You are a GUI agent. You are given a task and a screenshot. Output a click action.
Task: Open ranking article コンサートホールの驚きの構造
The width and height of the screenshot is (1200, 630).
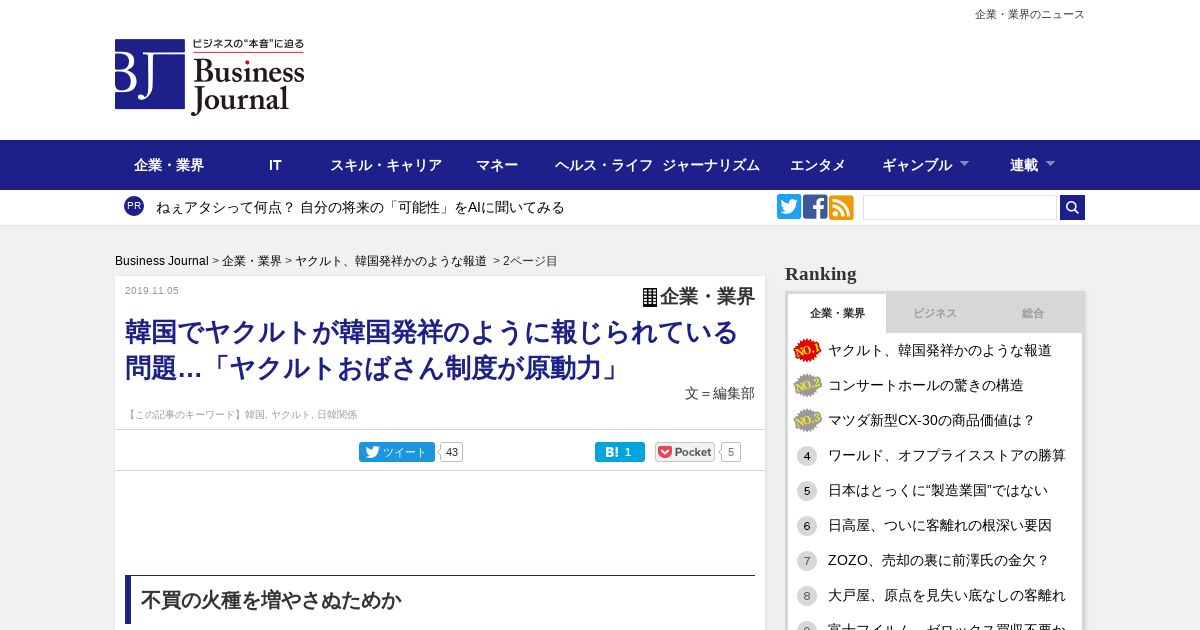(926, 385)
